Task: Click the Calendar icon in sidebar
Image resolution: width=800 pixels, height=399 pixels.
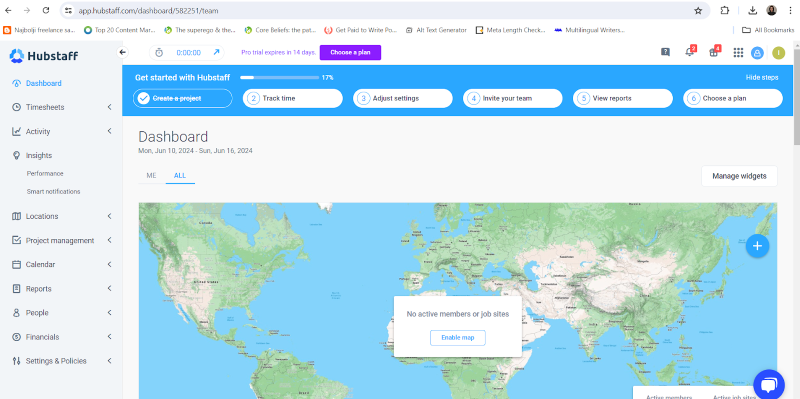Action: 16,264
